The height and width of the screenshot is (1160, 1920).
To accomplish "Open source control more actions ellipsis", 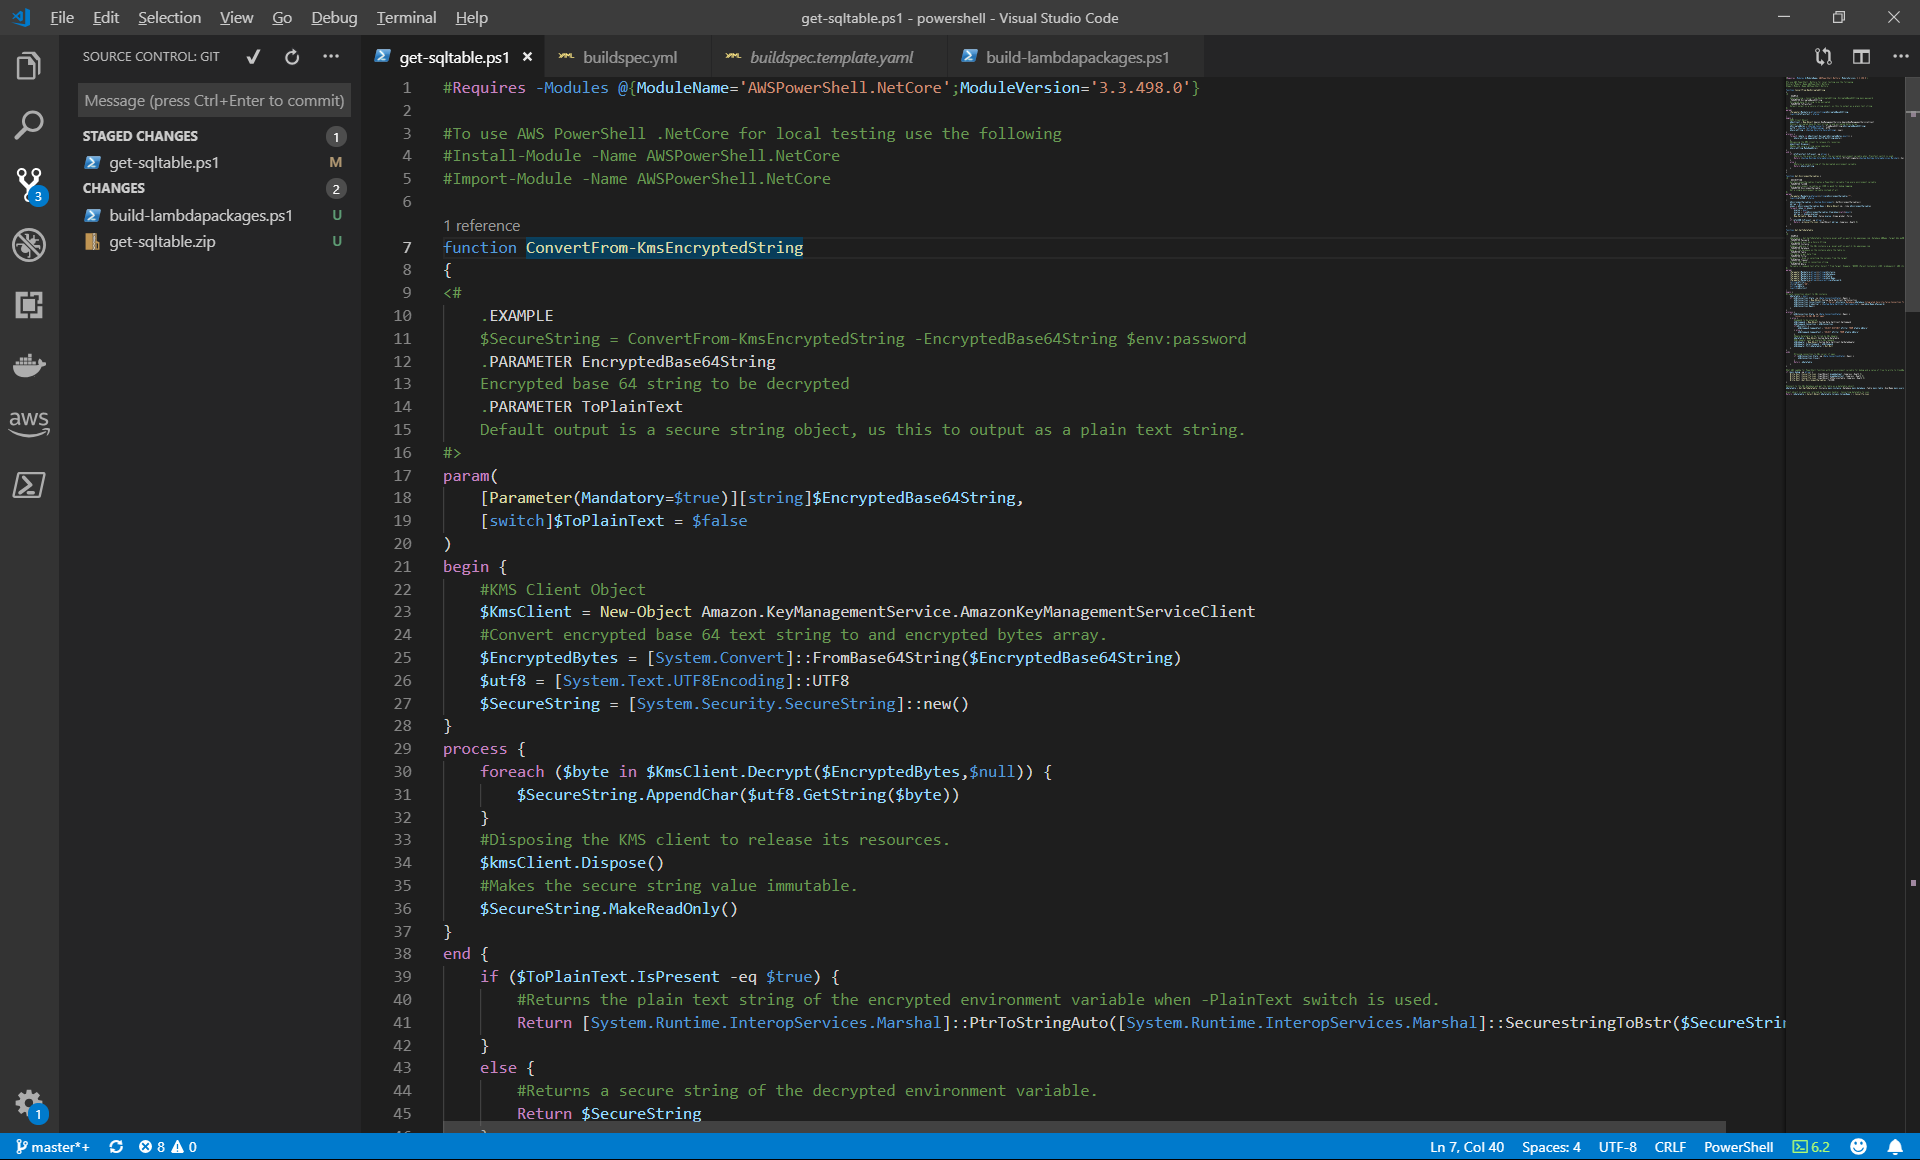I will pos(331,57).
